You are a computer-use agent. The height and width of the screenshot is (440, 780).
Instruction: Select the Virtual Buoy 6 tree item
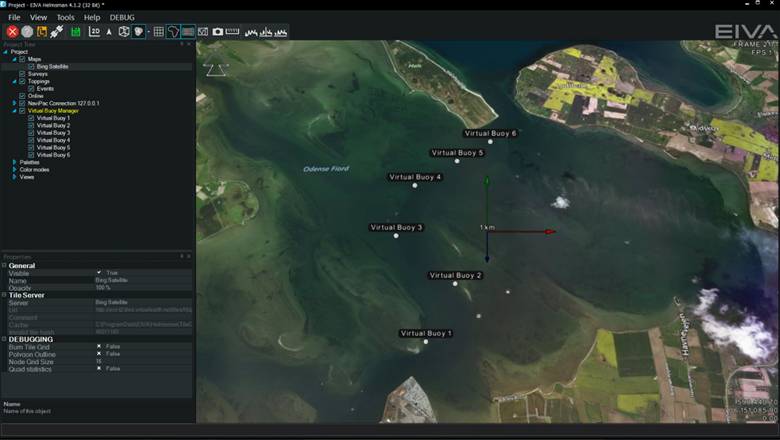click(53, 155)
